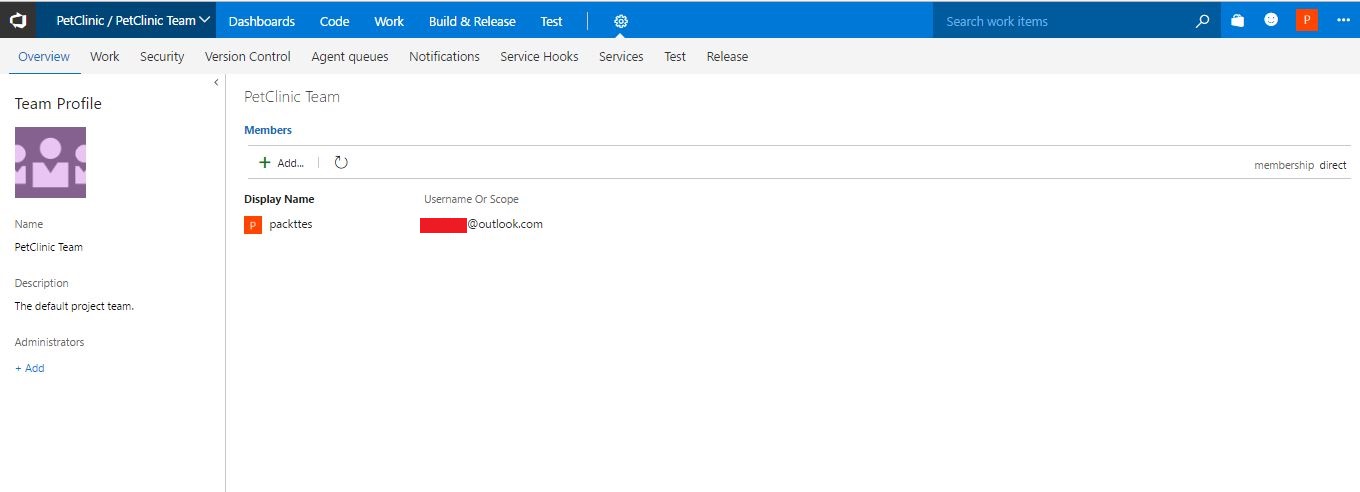Switch to the Notifications tab
Image resolution: width=1360 pixels, height=492 pixels.
444,56
